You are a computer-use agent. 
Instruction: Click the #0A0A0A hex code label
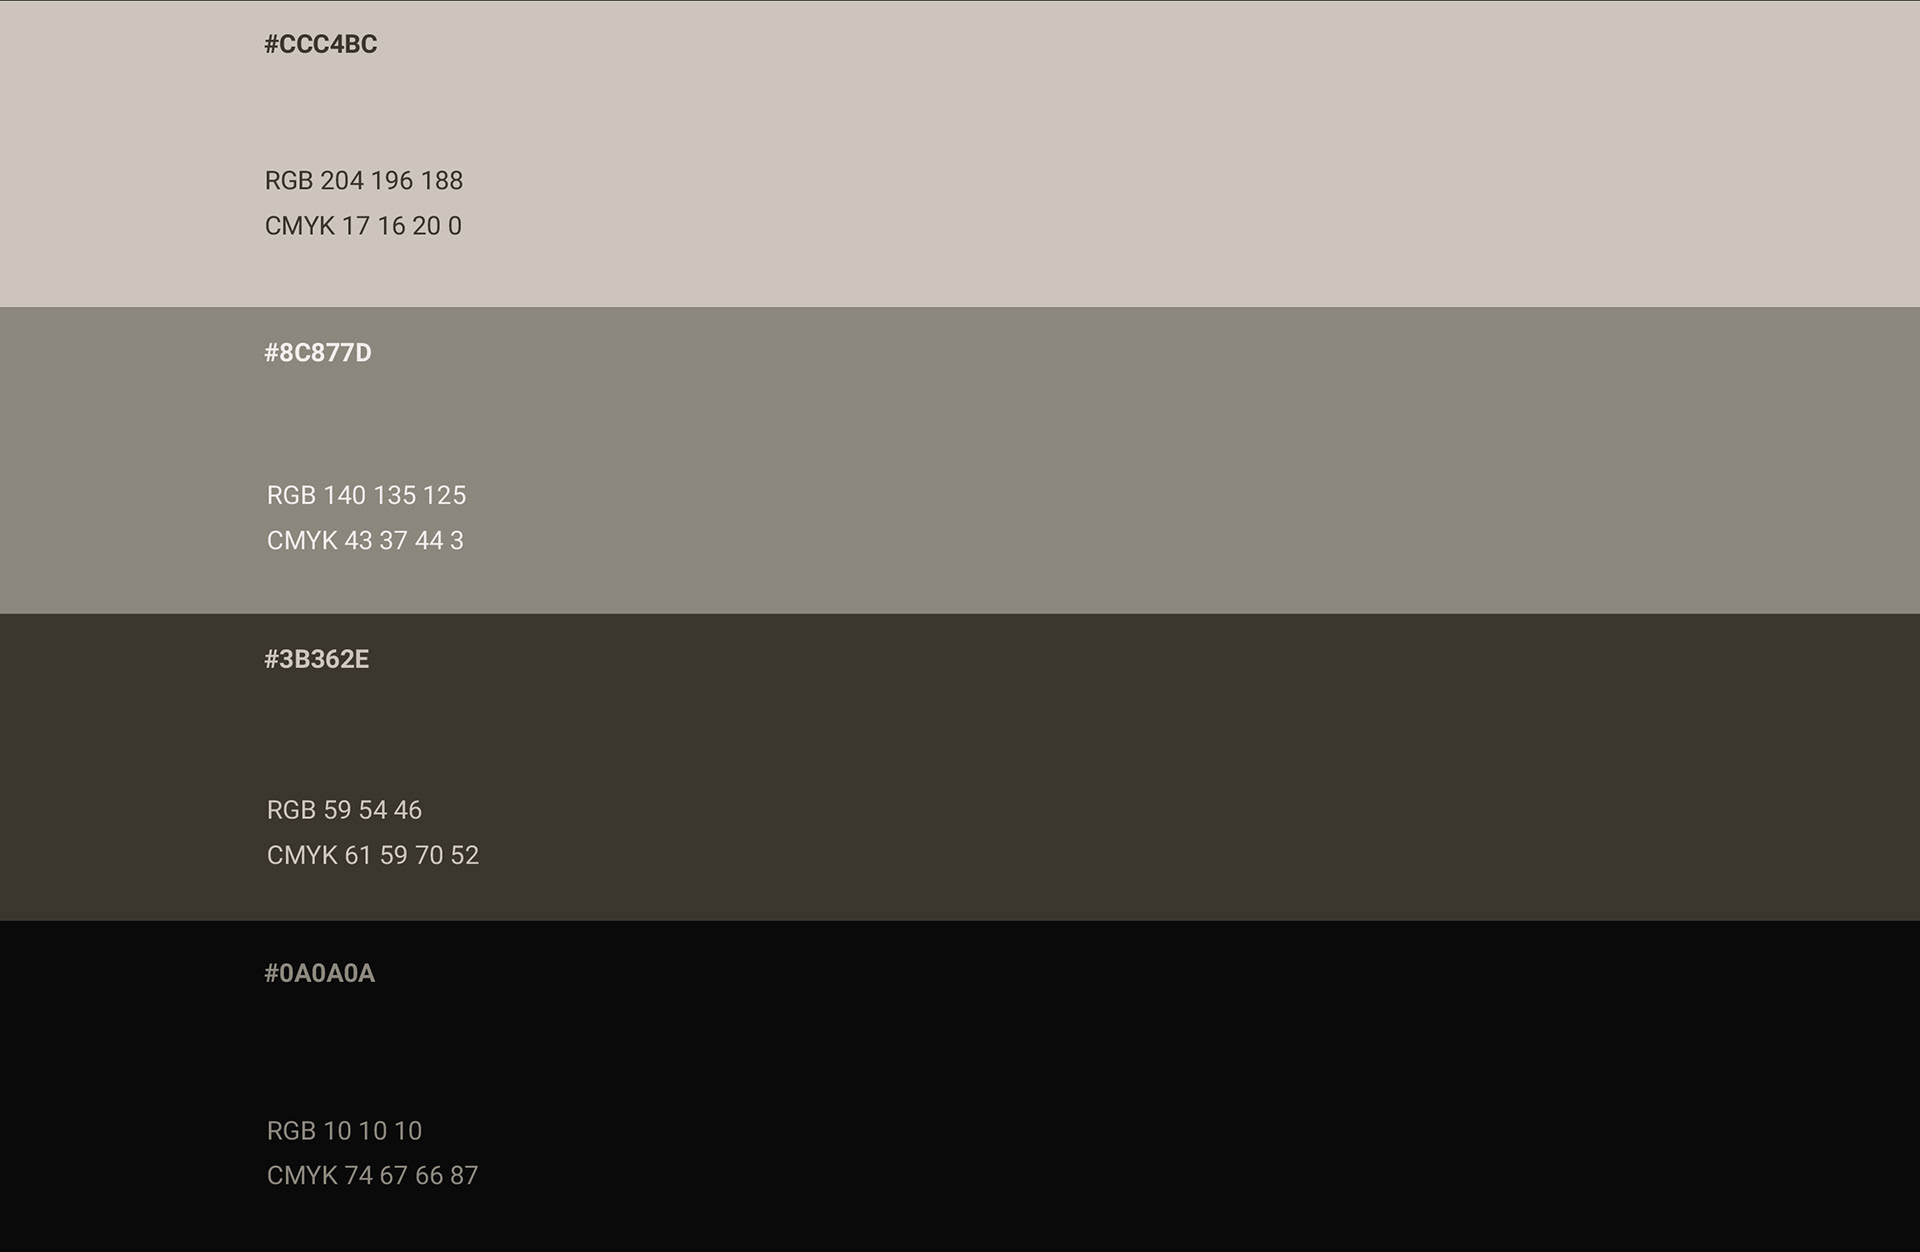pyautogui.click(x=319, y=974)
